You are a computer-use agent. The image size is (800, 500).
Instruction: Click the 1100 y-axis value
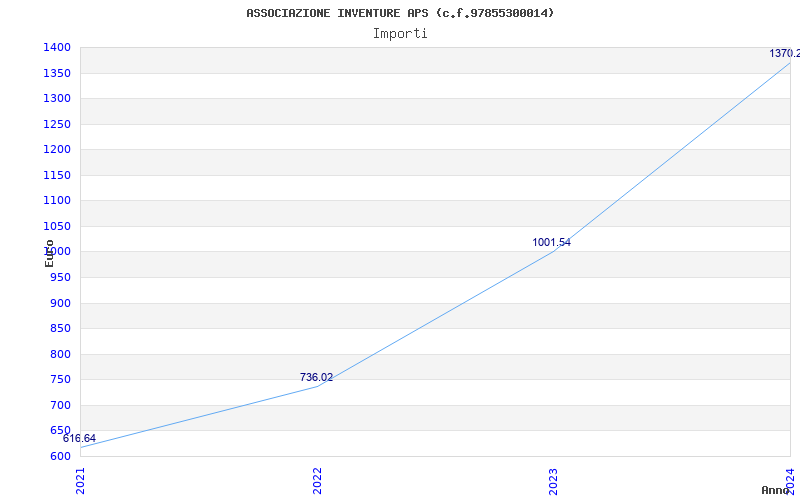pyautogui.click(x=57, y=201)
